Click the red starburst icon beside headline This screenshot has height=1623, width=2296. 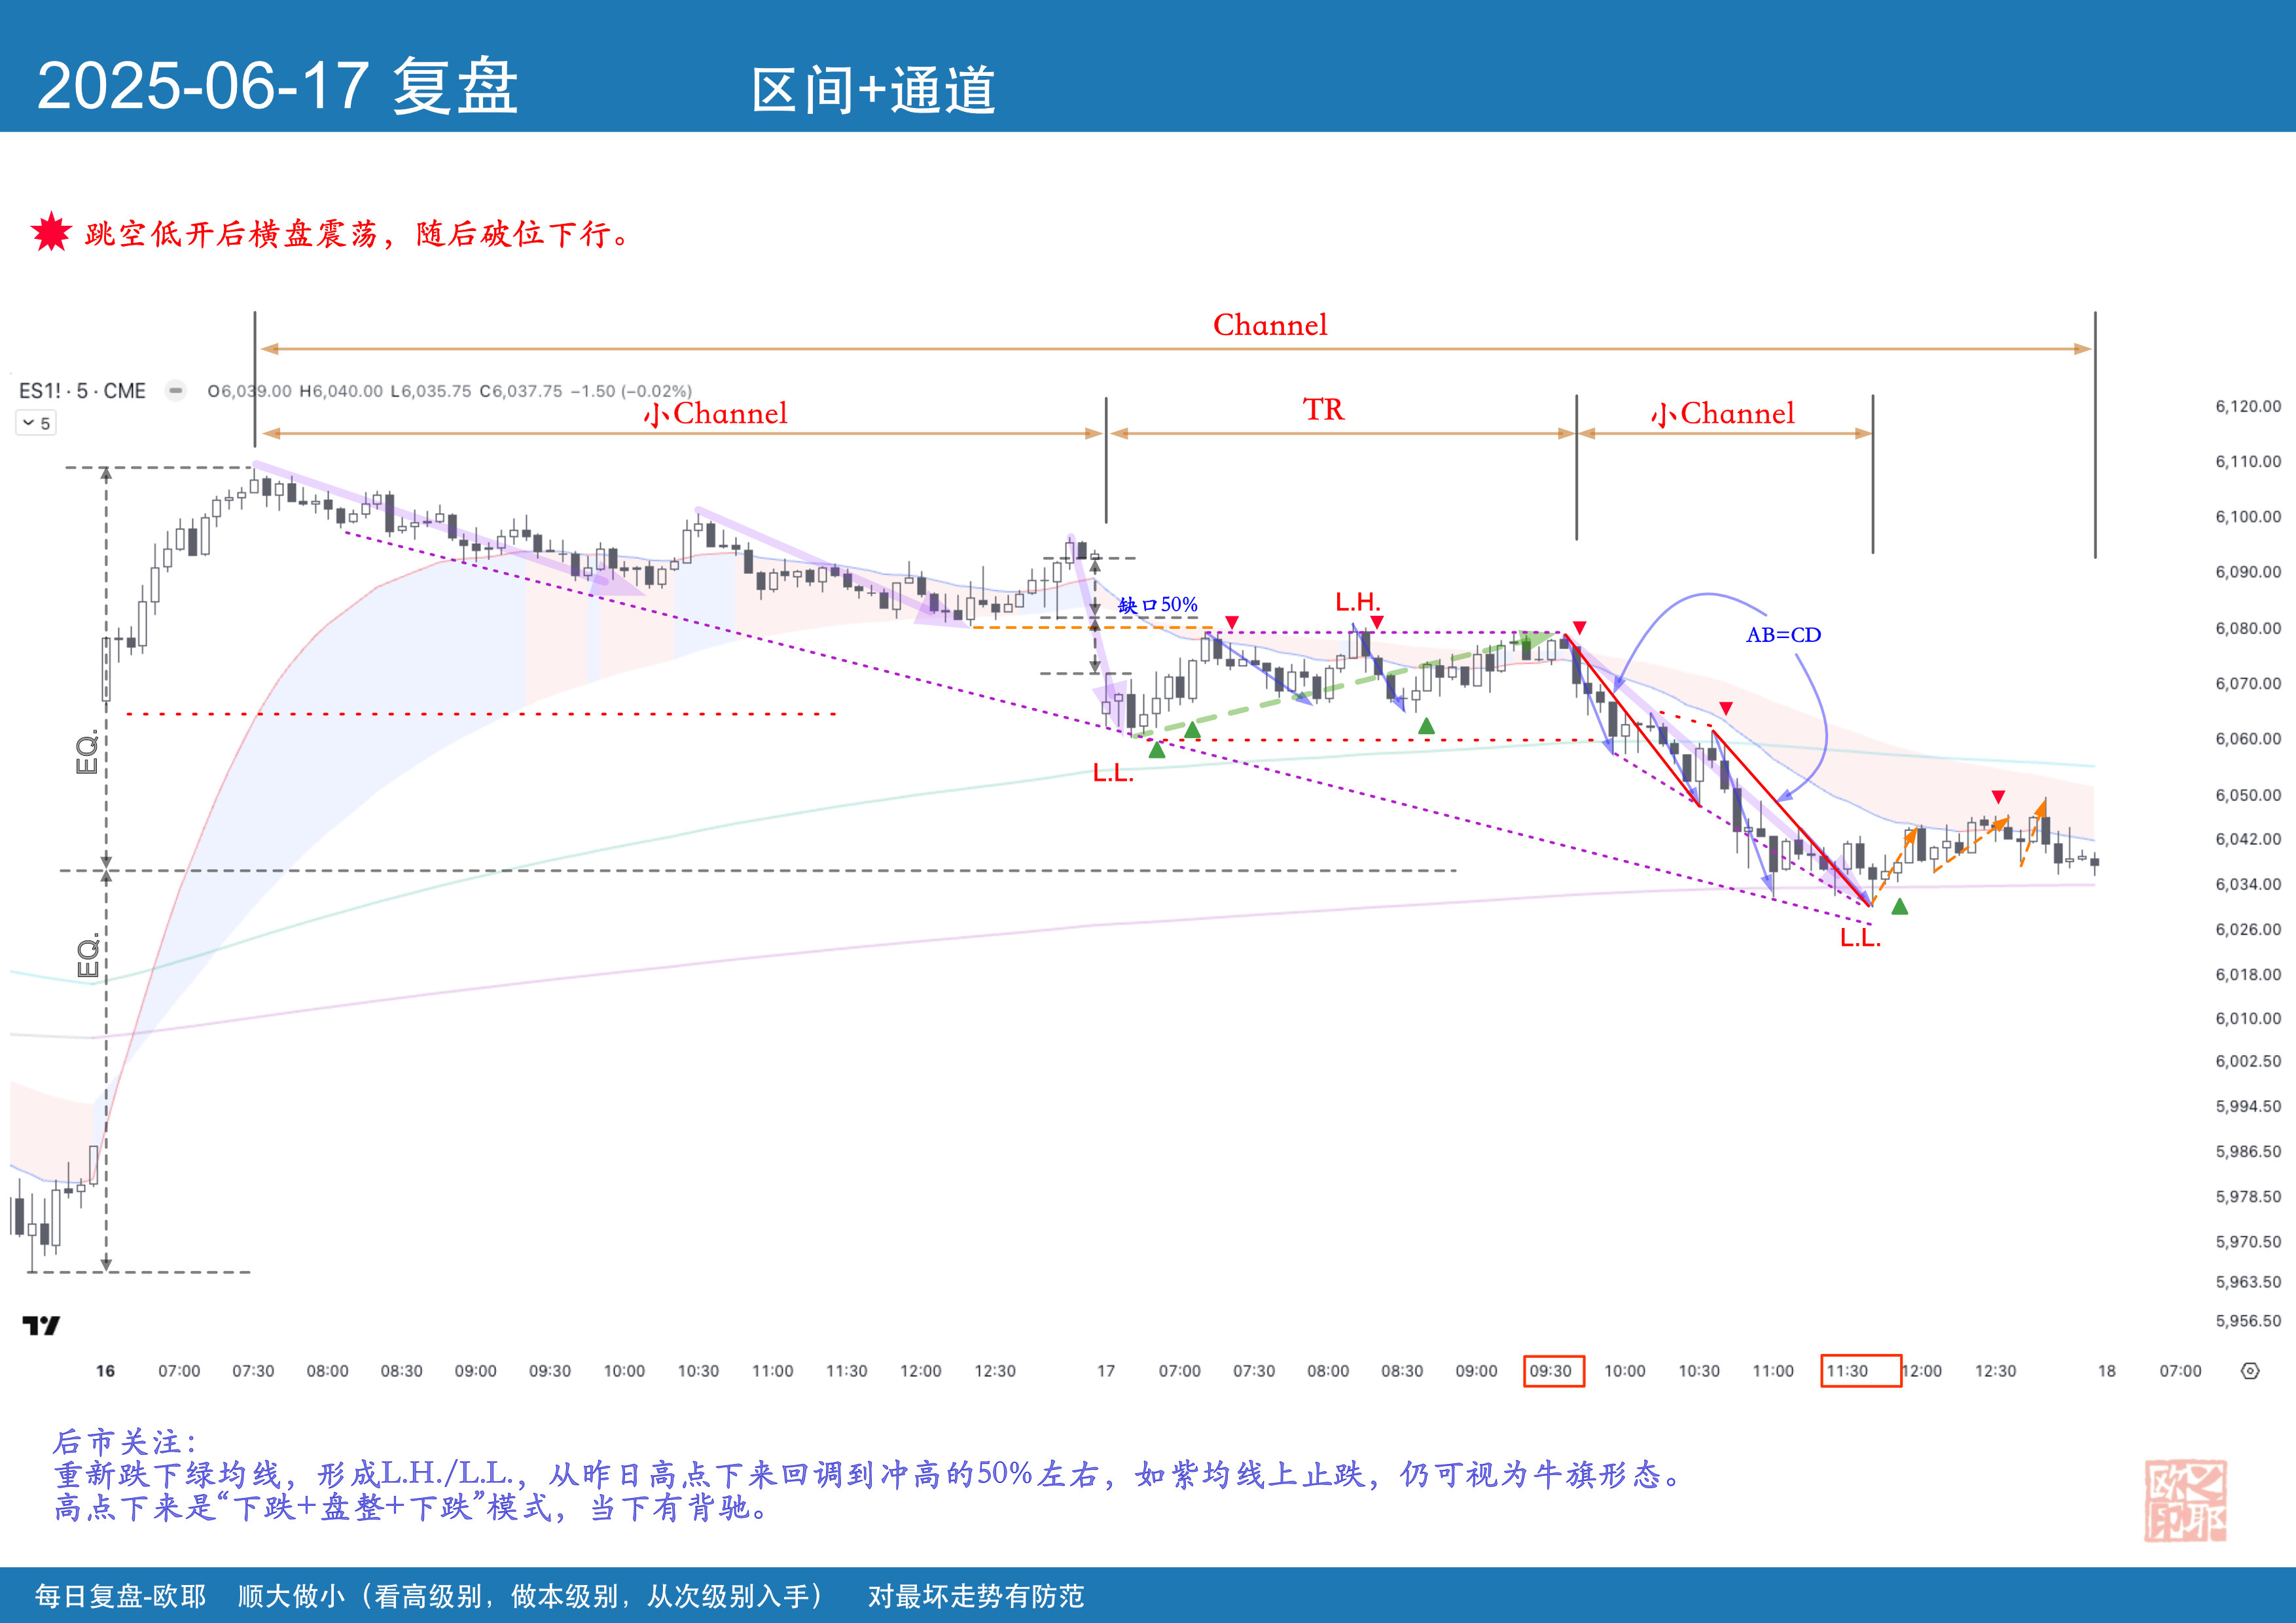pyautogui.click(x=51, y=233)
